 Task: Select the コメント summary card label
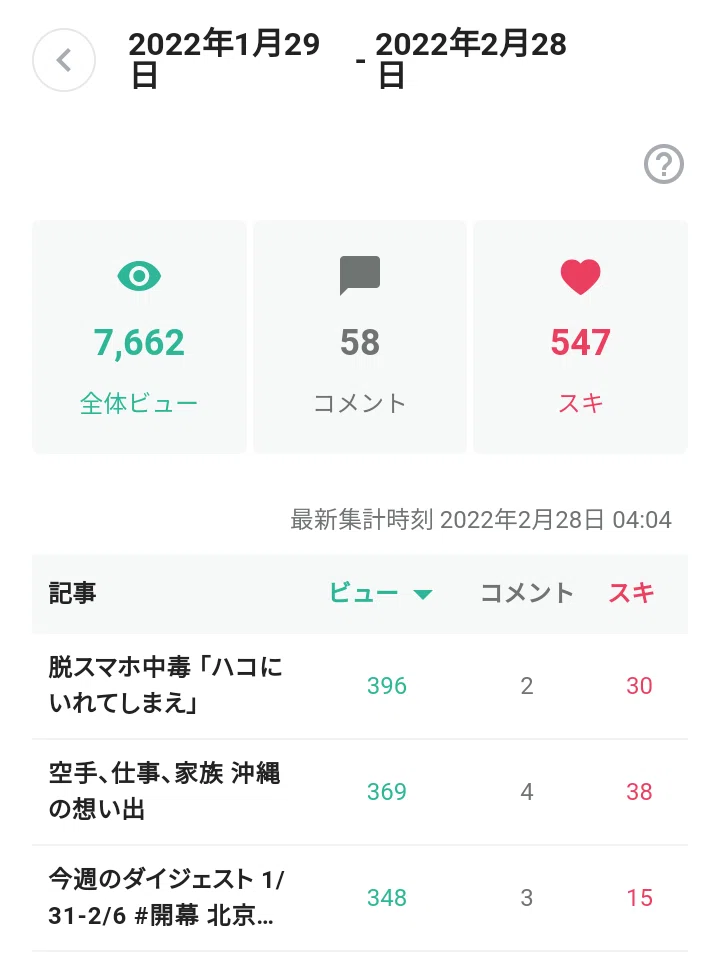[360, 403]
